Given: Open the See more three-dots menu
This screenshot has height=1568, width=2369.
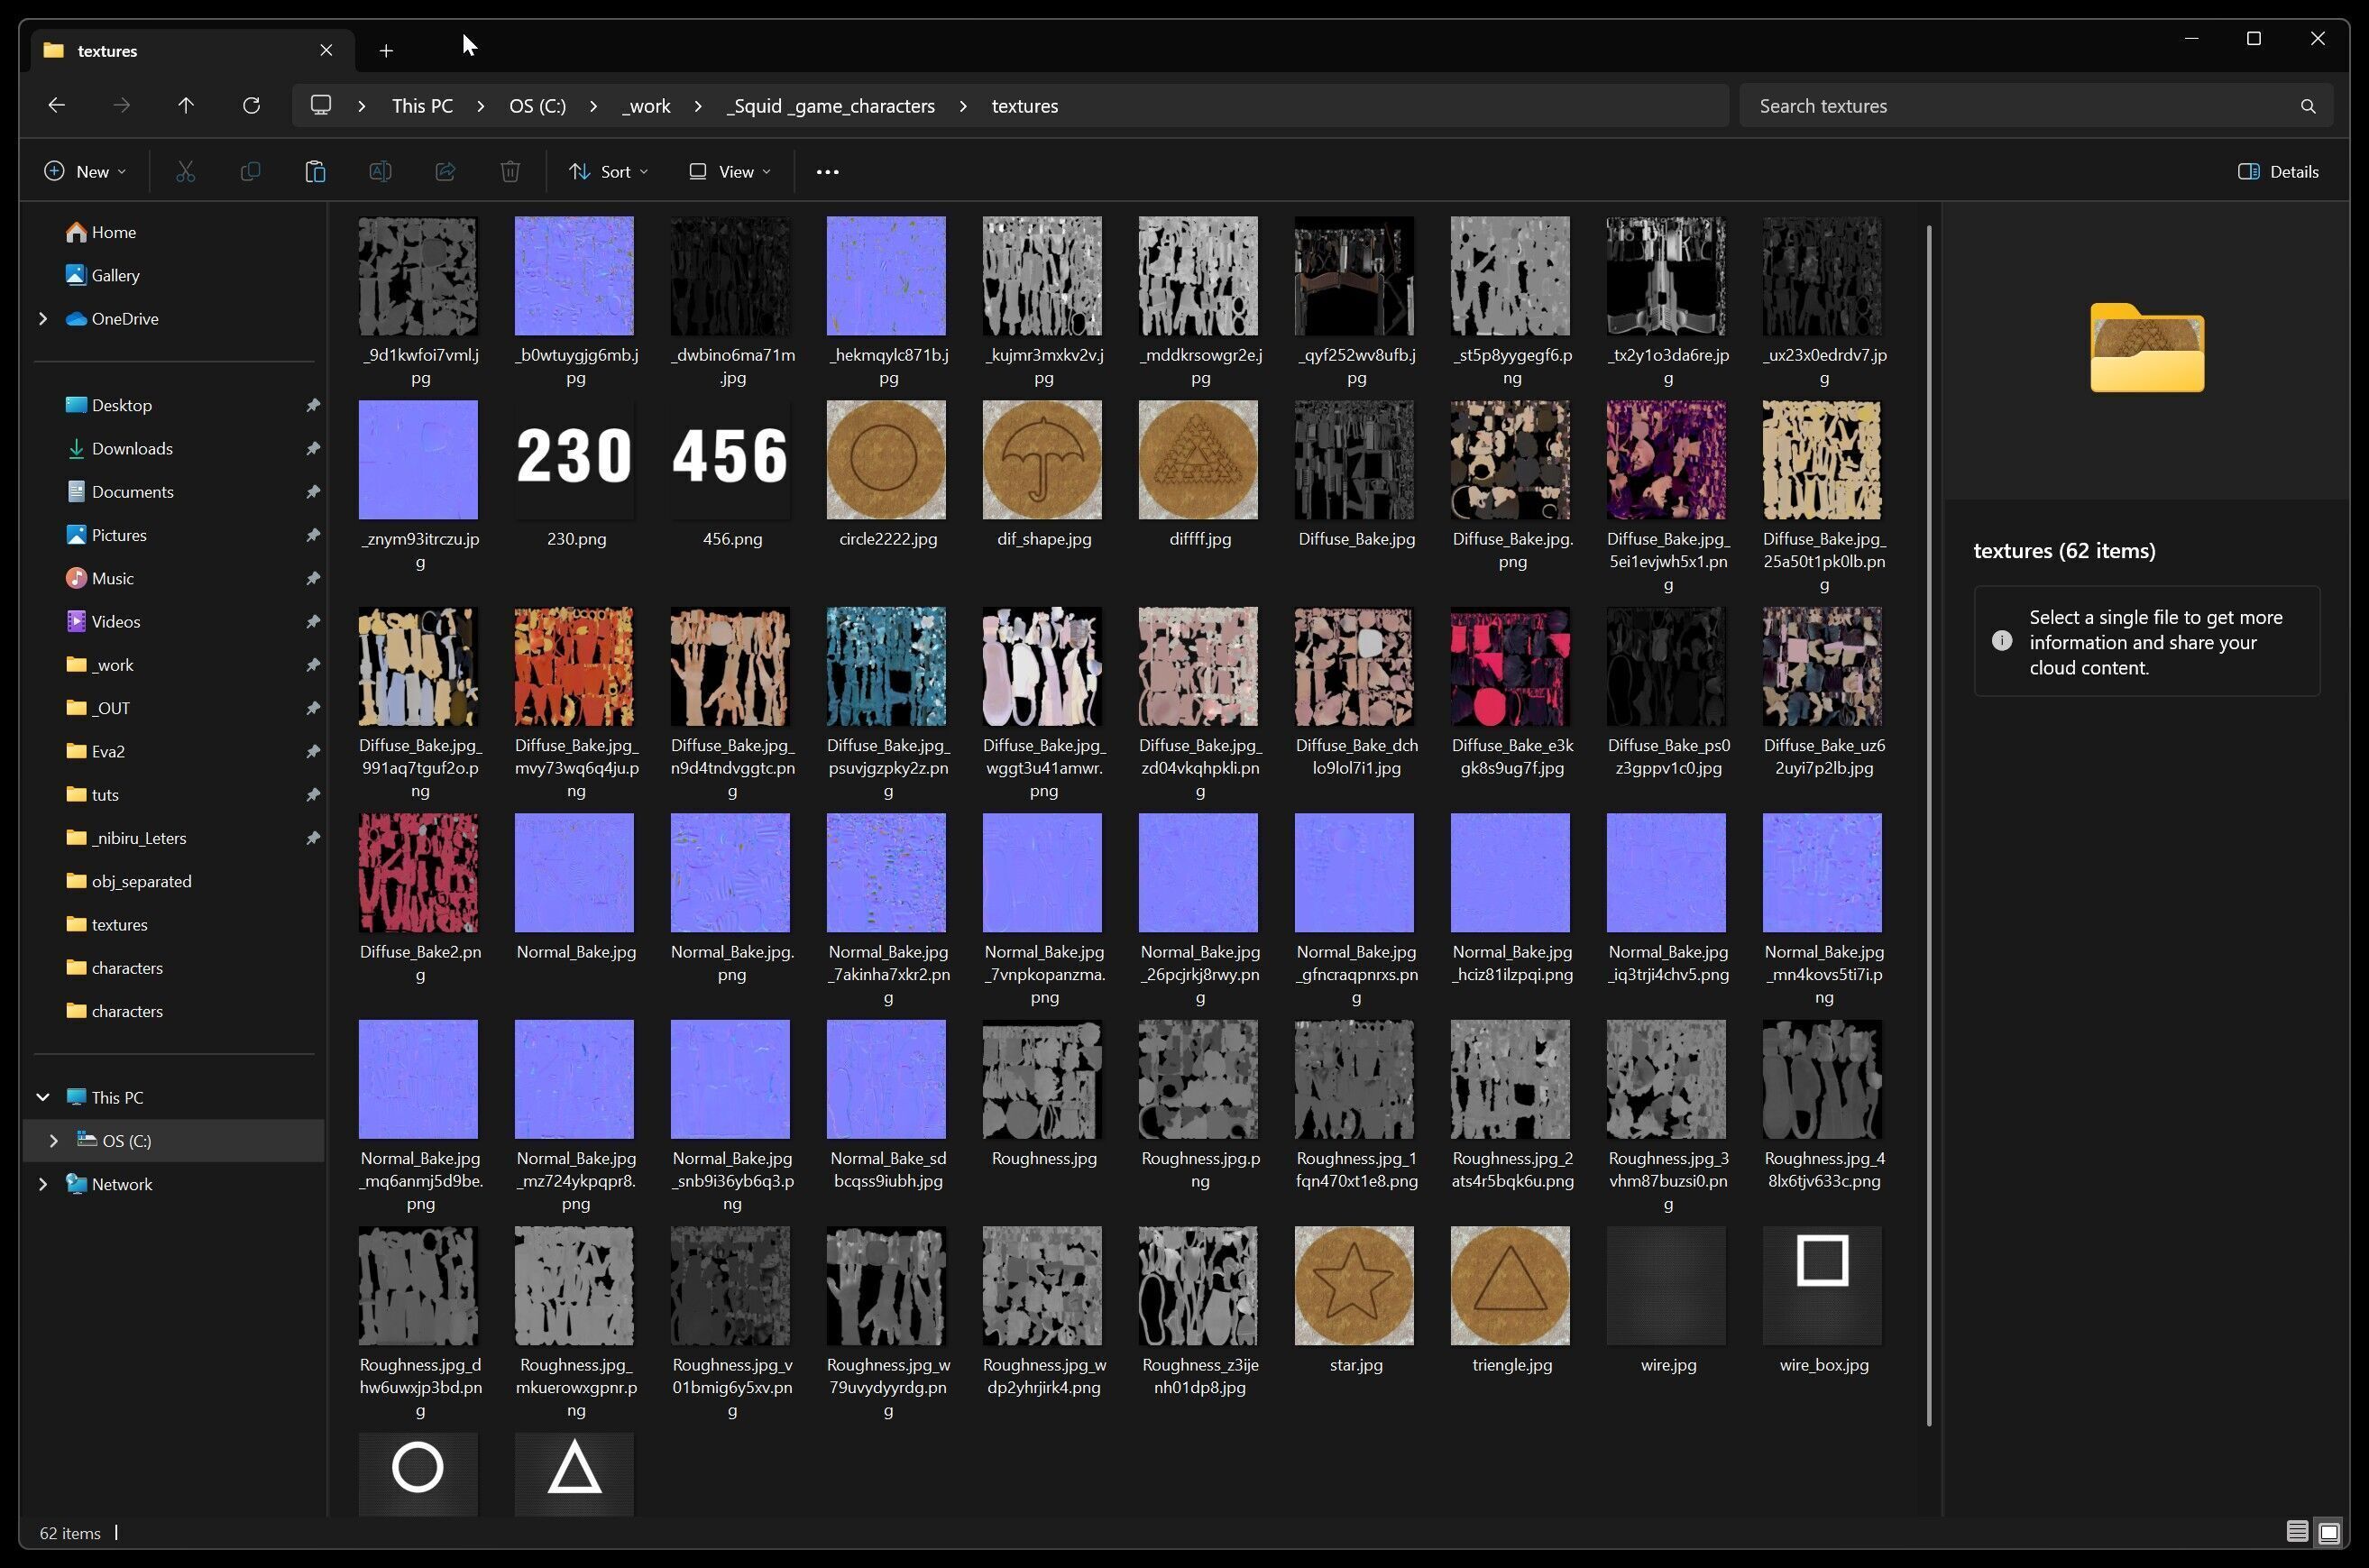Looking at the screenshot, I should 827,172.
